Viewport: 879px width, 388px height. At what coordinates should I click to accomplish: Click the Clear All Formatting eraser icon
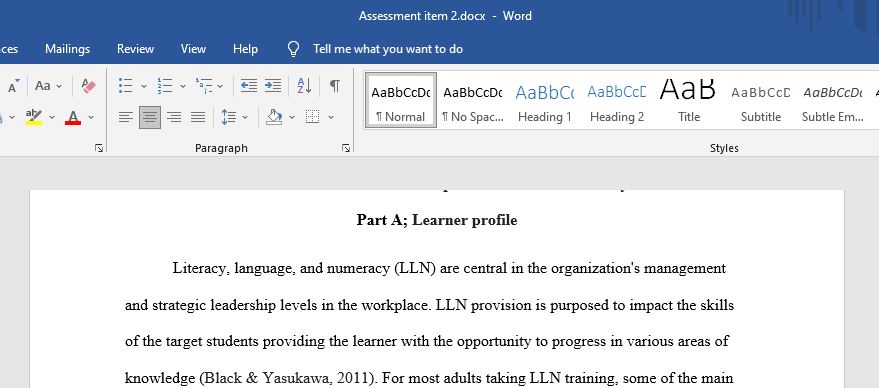pyautogui.click(x=88, y=86)
